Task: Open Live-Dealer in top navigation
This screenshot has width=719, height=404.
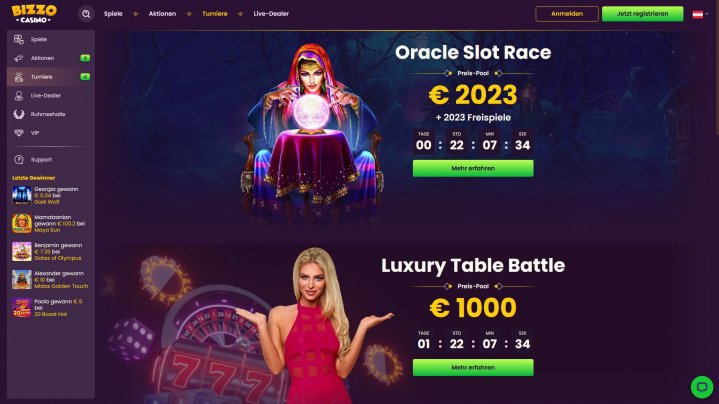Action: [271, 14]
